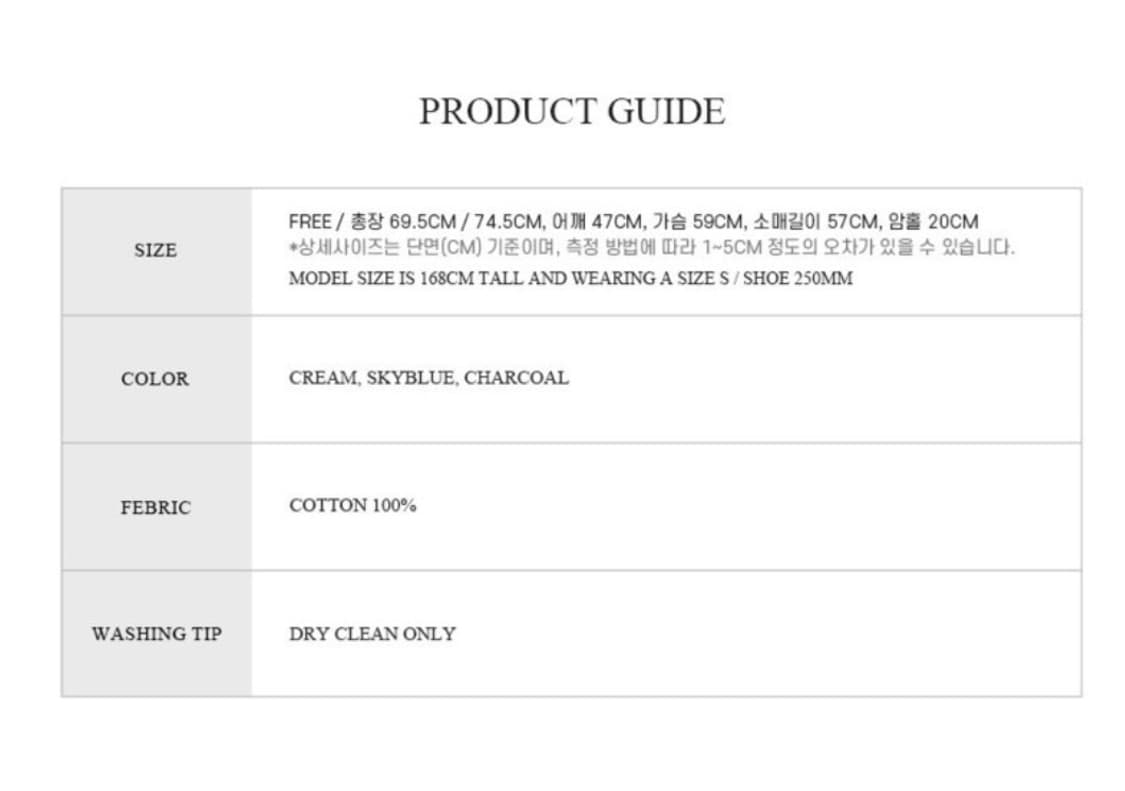
Task: Click the SHOE 250MM text
Action: tap(798, 279)
